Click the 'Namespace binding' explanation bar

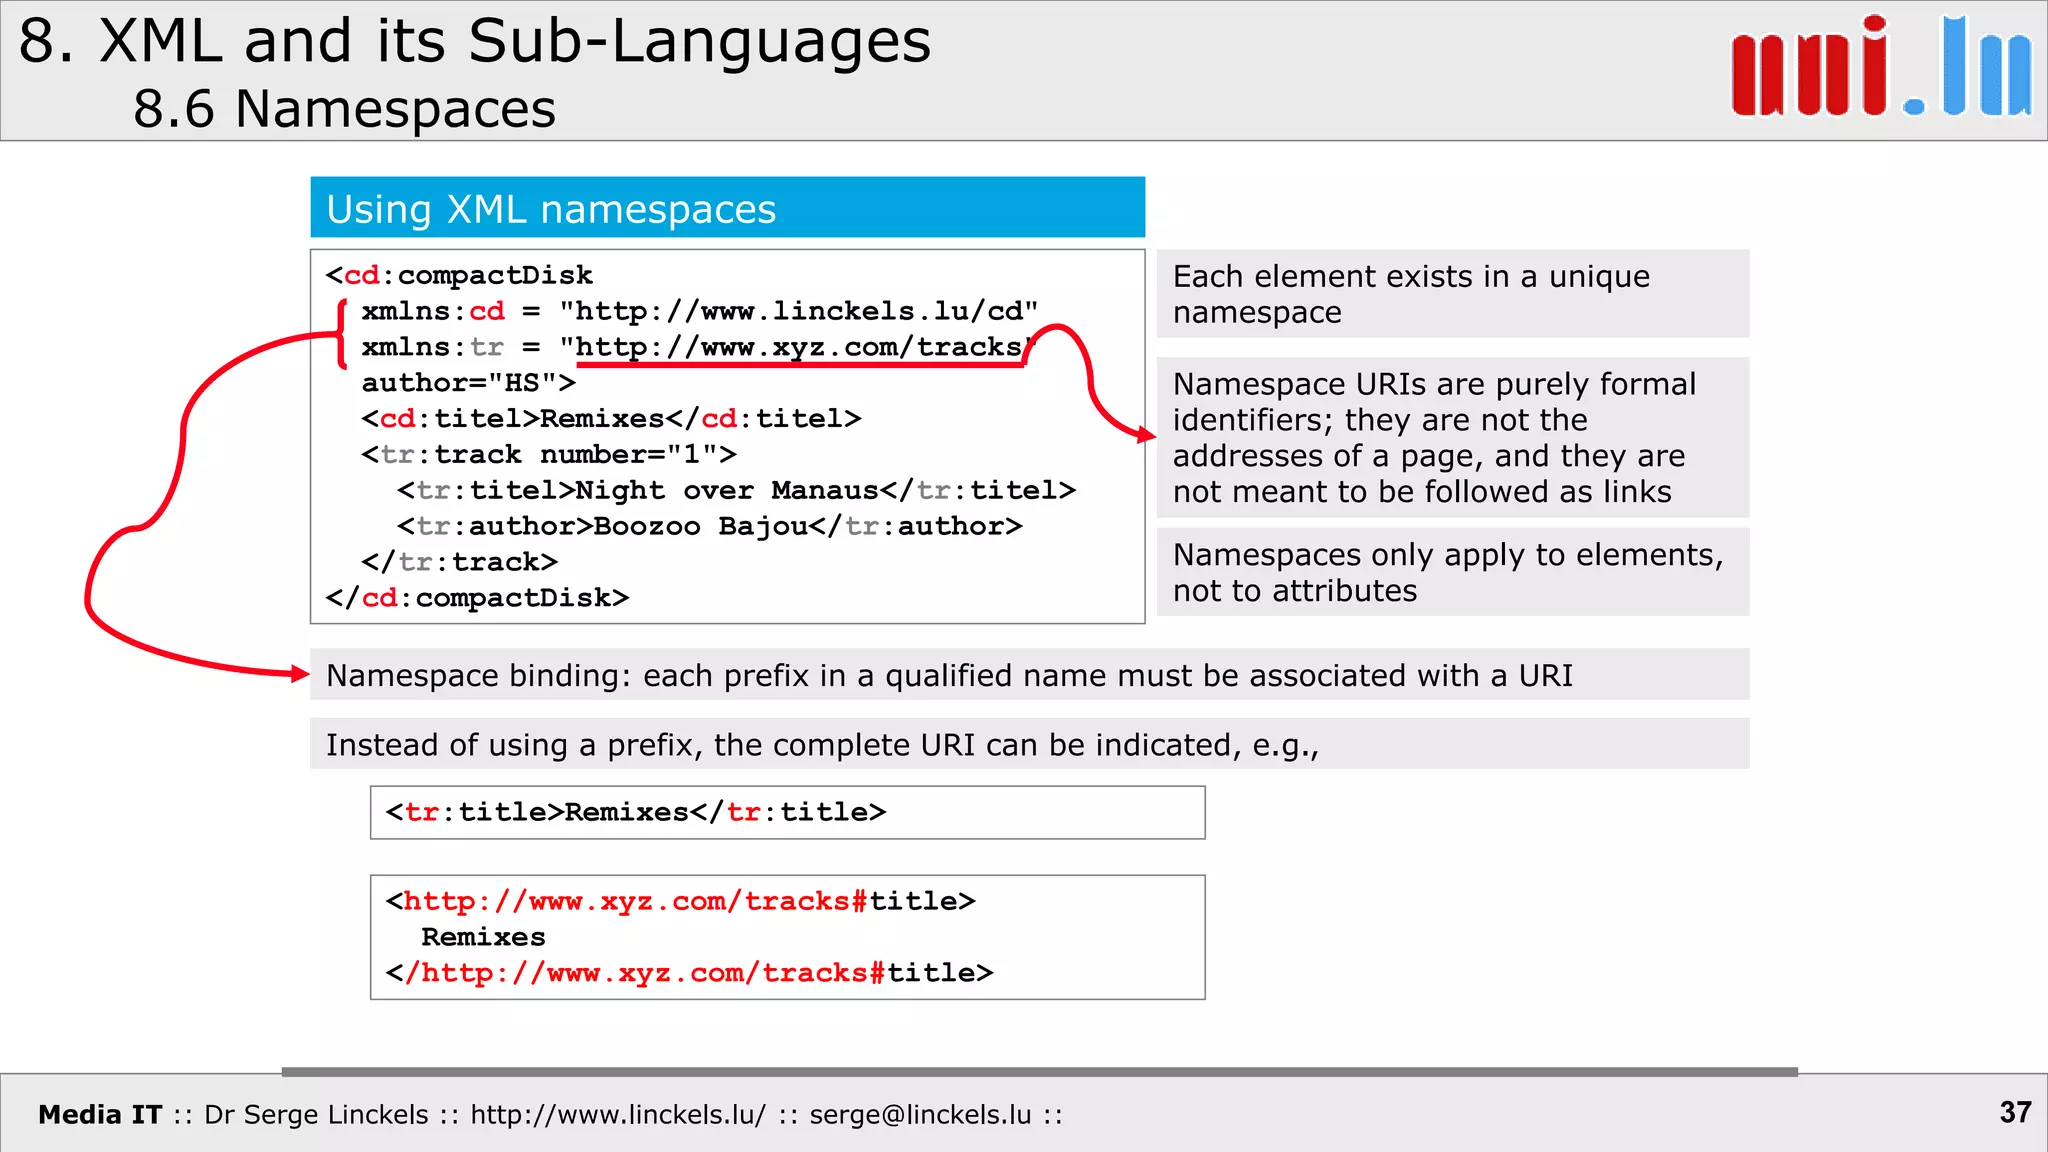pyautogui.click(x=1029, y=675)
